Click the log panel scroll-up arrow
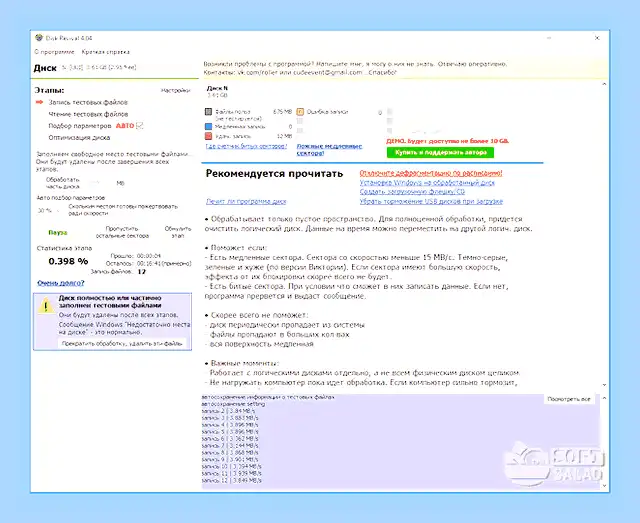This screenshot has height=523, width=640. 604,398
